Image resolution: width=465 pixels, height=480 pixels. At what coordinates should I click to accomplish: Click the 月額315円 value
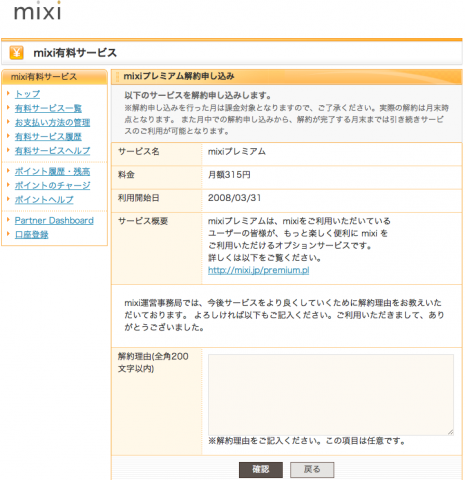(x=229, y=175)
